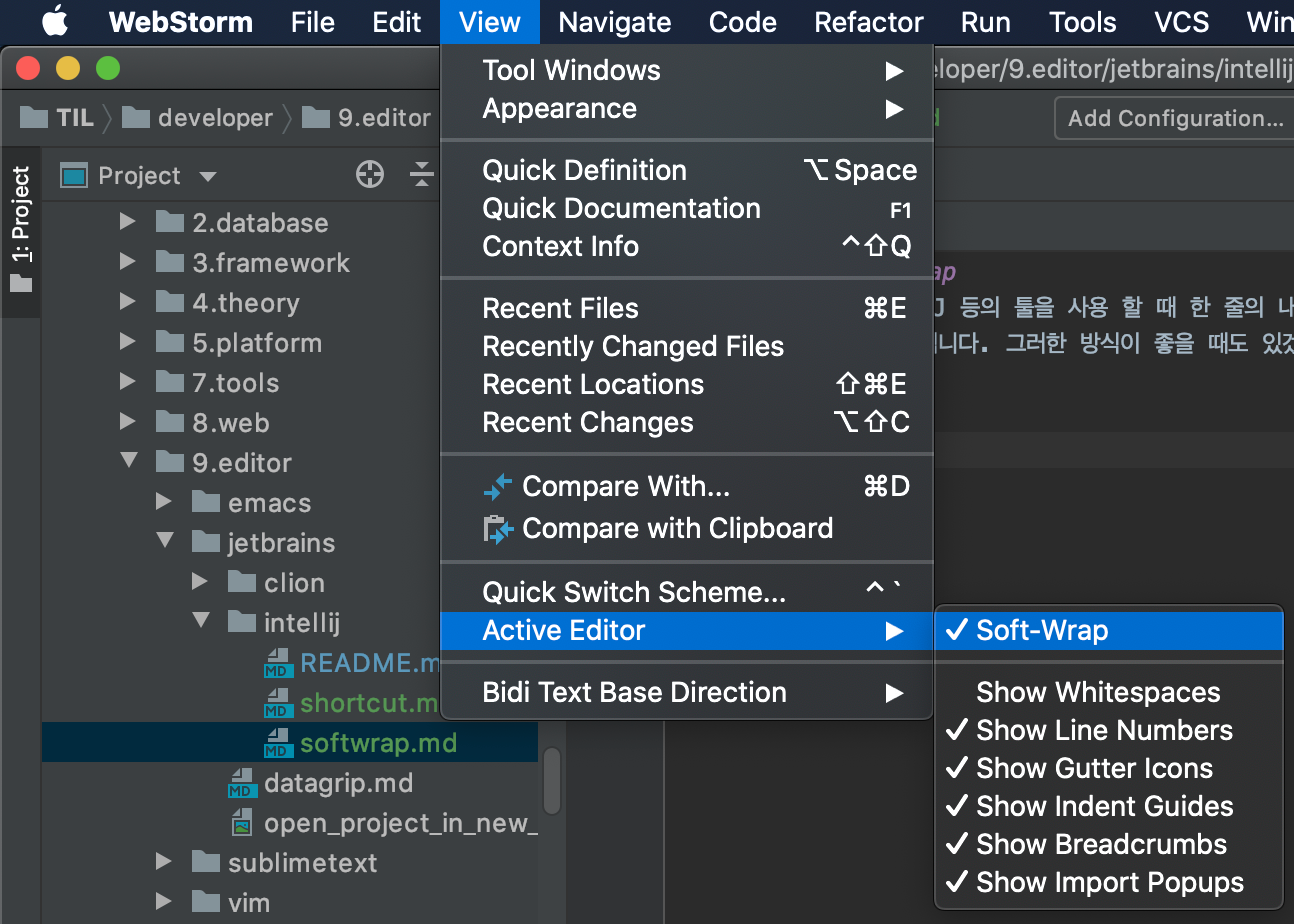
Task: Click the emacs folder icon
Action: point(206,502)
